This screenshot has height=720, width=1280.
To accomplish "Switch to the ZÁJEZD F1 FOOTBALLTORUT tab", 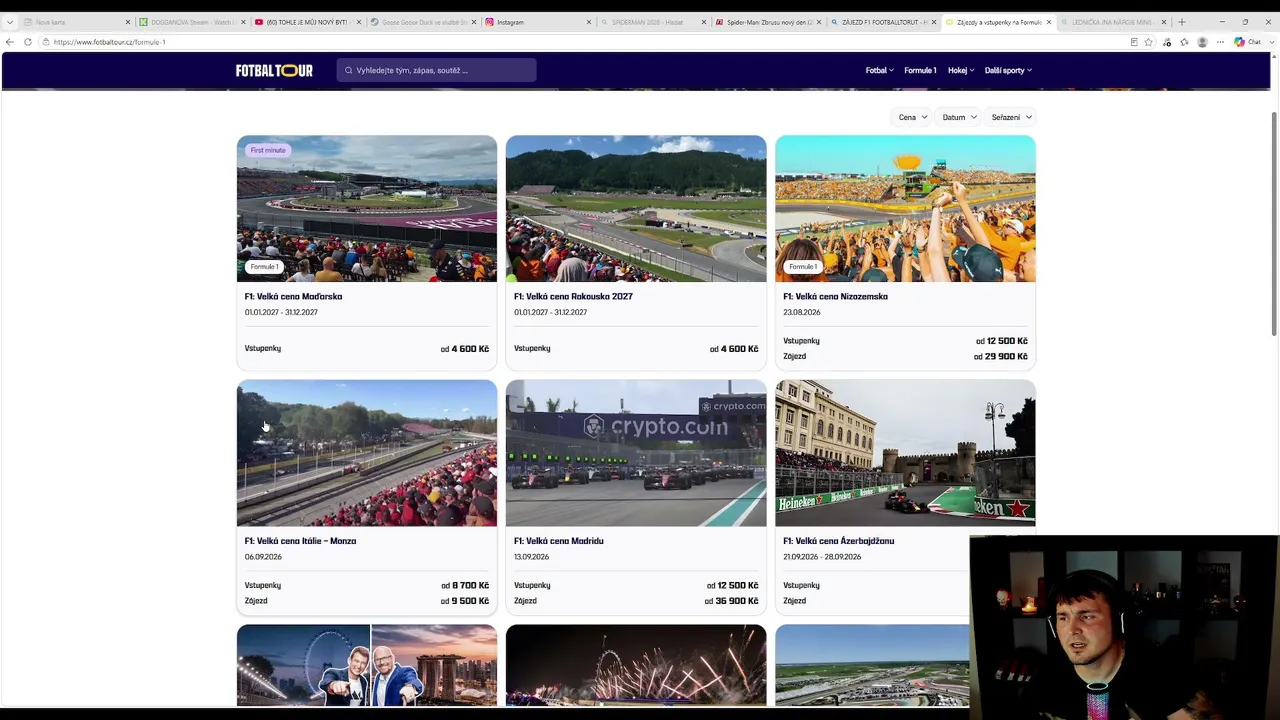I will [x=883, y=22].
